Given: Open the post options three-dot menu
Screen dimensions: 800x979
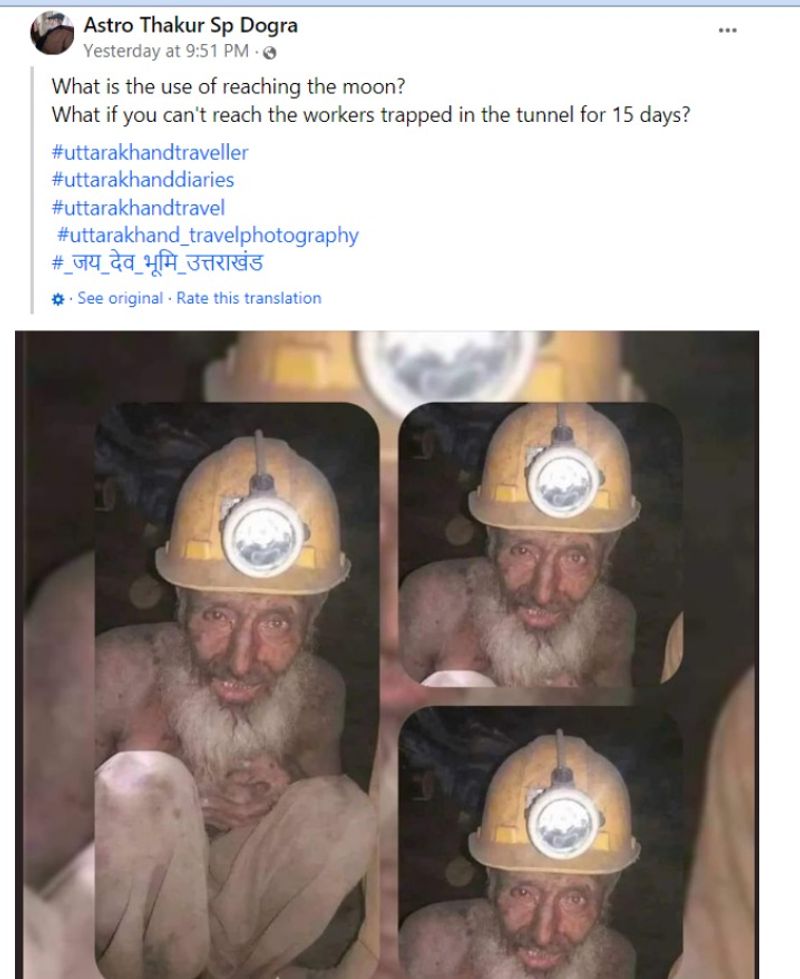Looking at the screenshot, I should (728, 30).
